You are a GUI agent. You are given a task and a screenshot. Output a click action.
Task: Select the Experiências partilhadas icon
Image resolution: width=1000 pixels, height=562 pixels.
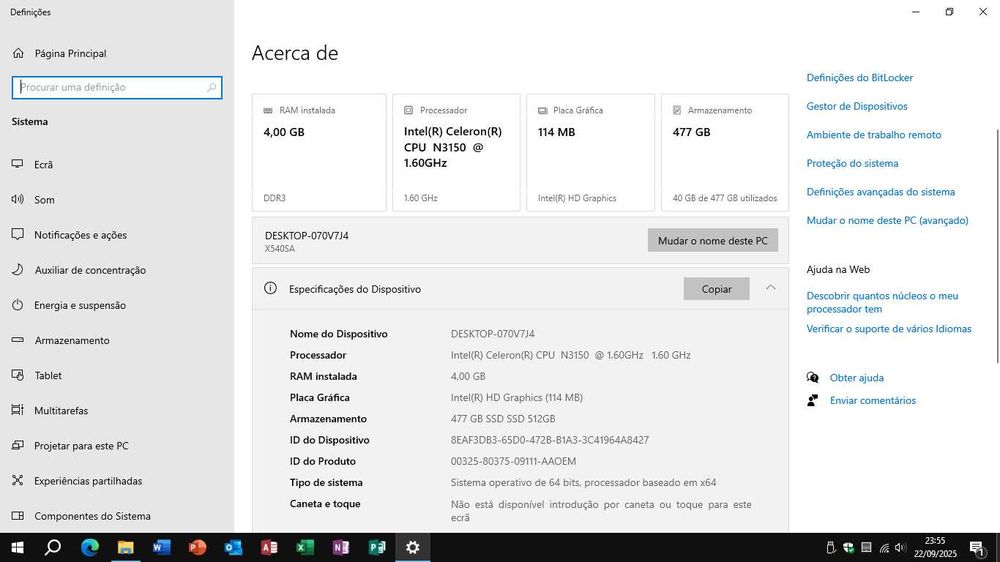click(18, 480)
